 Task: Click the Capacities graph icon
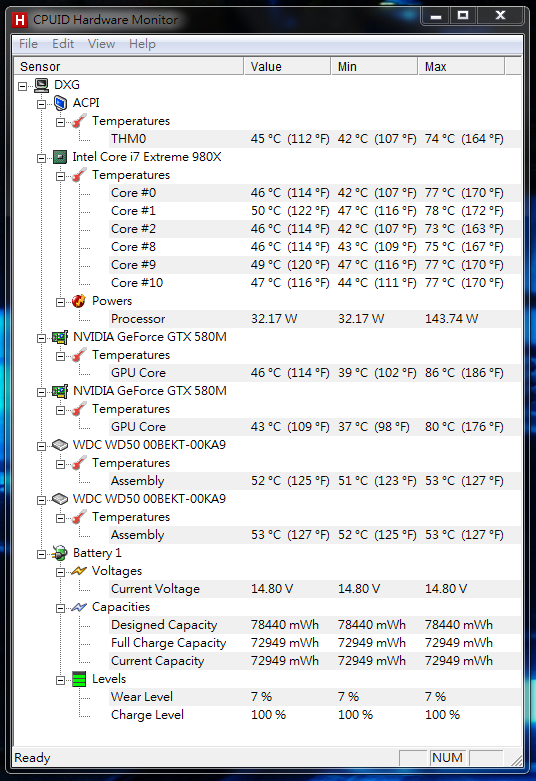(79, 607)
